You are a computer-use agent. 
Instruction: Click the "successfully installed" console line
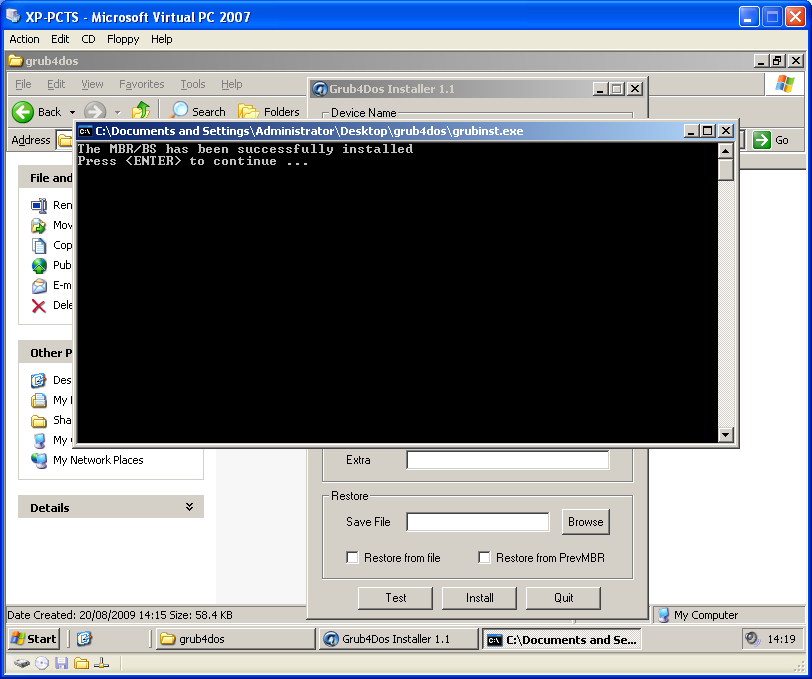245,149
